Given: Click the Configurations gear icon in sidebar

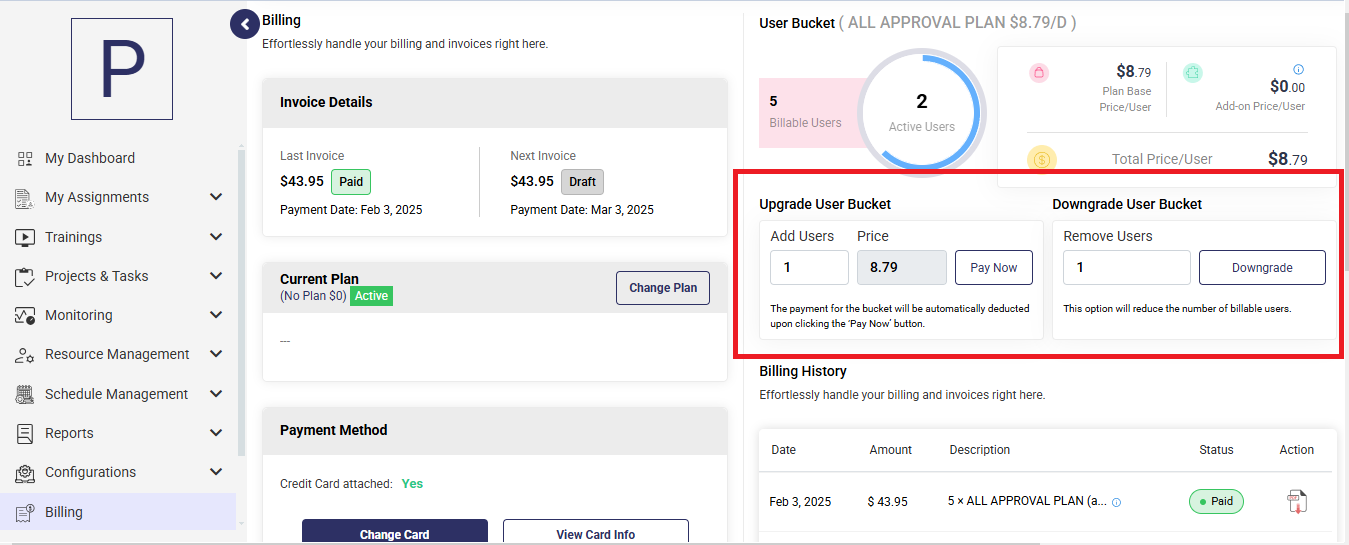Looking at the screenshot, I should tap(25, 472).
